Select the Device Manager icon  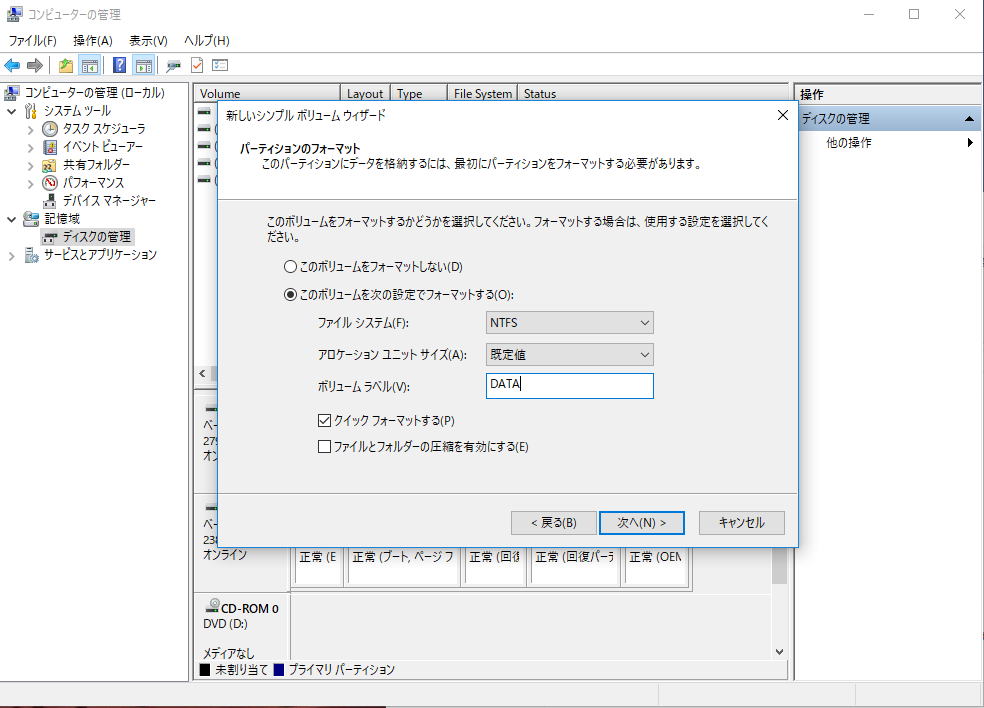coord(50,201)
